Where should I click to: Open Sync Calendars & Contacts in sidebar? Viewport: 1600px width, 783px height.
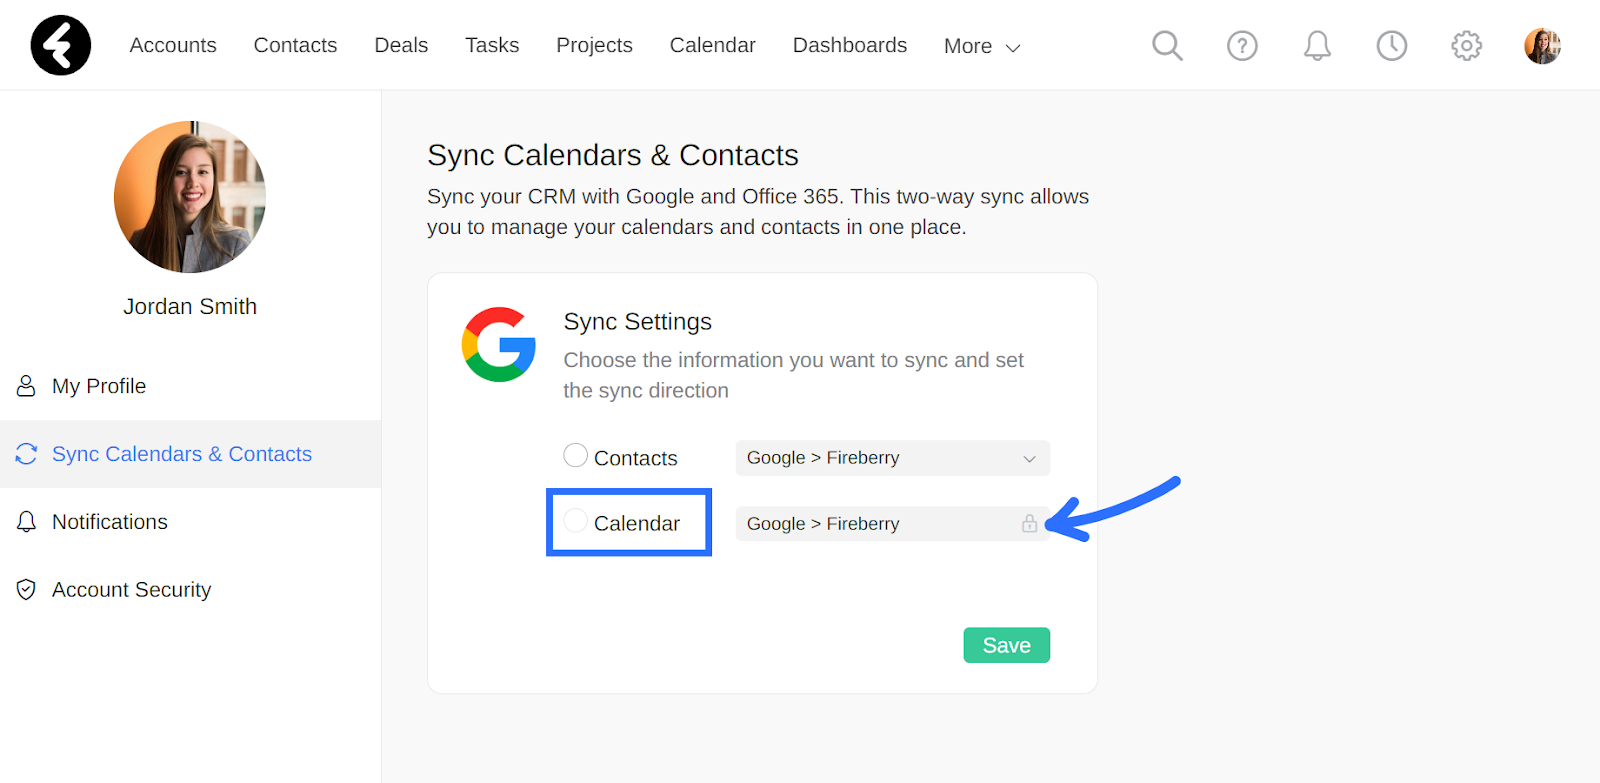[x=190, y=454]
